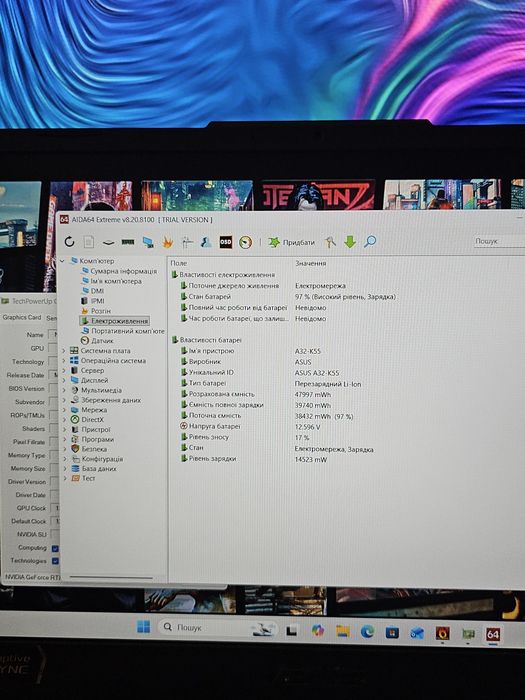Click the Значення column header

click(311, 263)
